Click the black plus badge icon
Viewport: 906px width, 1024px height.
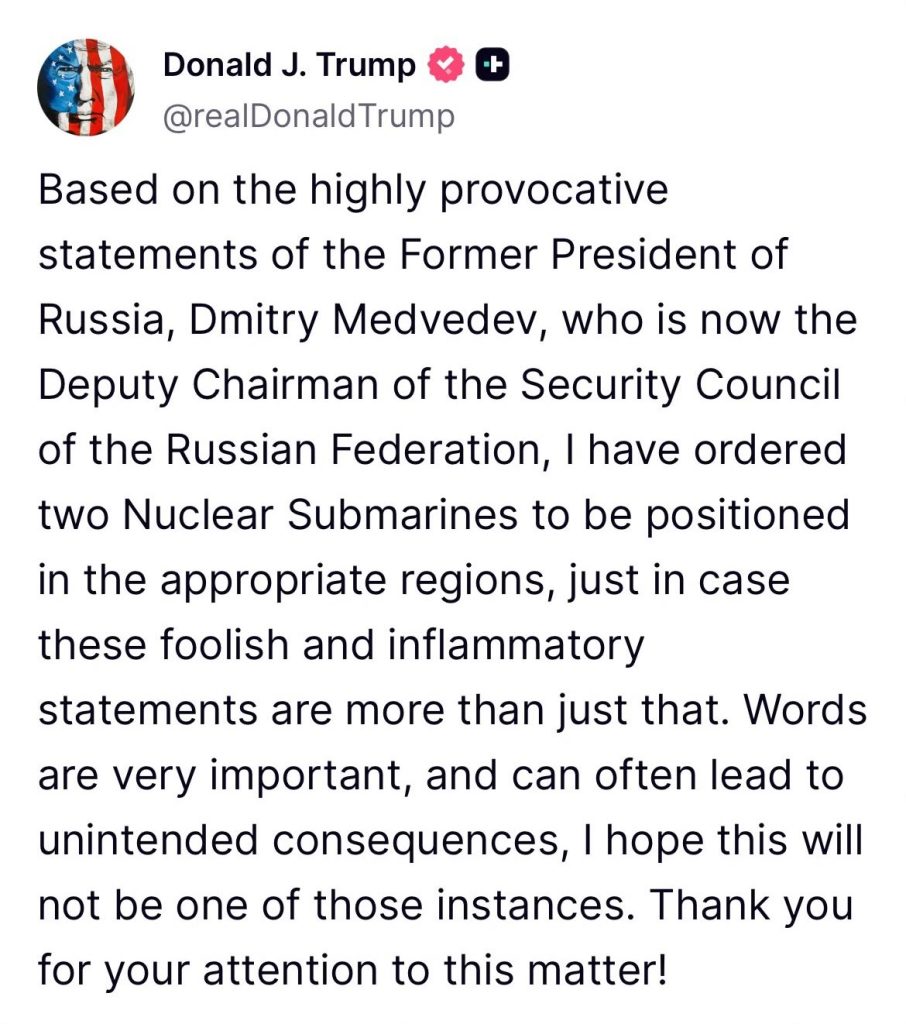click(x=493, y=66)
